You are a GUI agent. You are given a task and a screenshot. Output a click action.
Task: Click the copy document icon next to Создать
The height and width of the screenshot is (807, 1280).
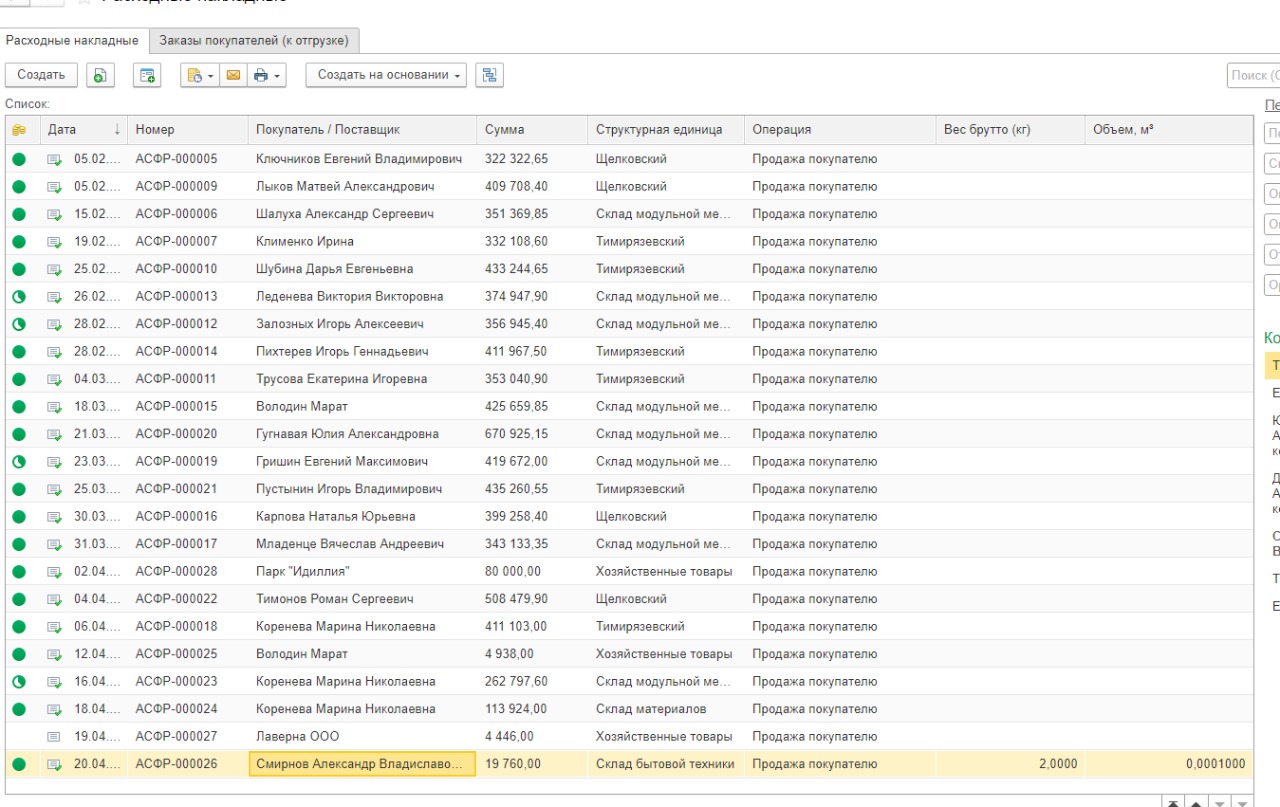pyautogui.click(x=100, y=75)
